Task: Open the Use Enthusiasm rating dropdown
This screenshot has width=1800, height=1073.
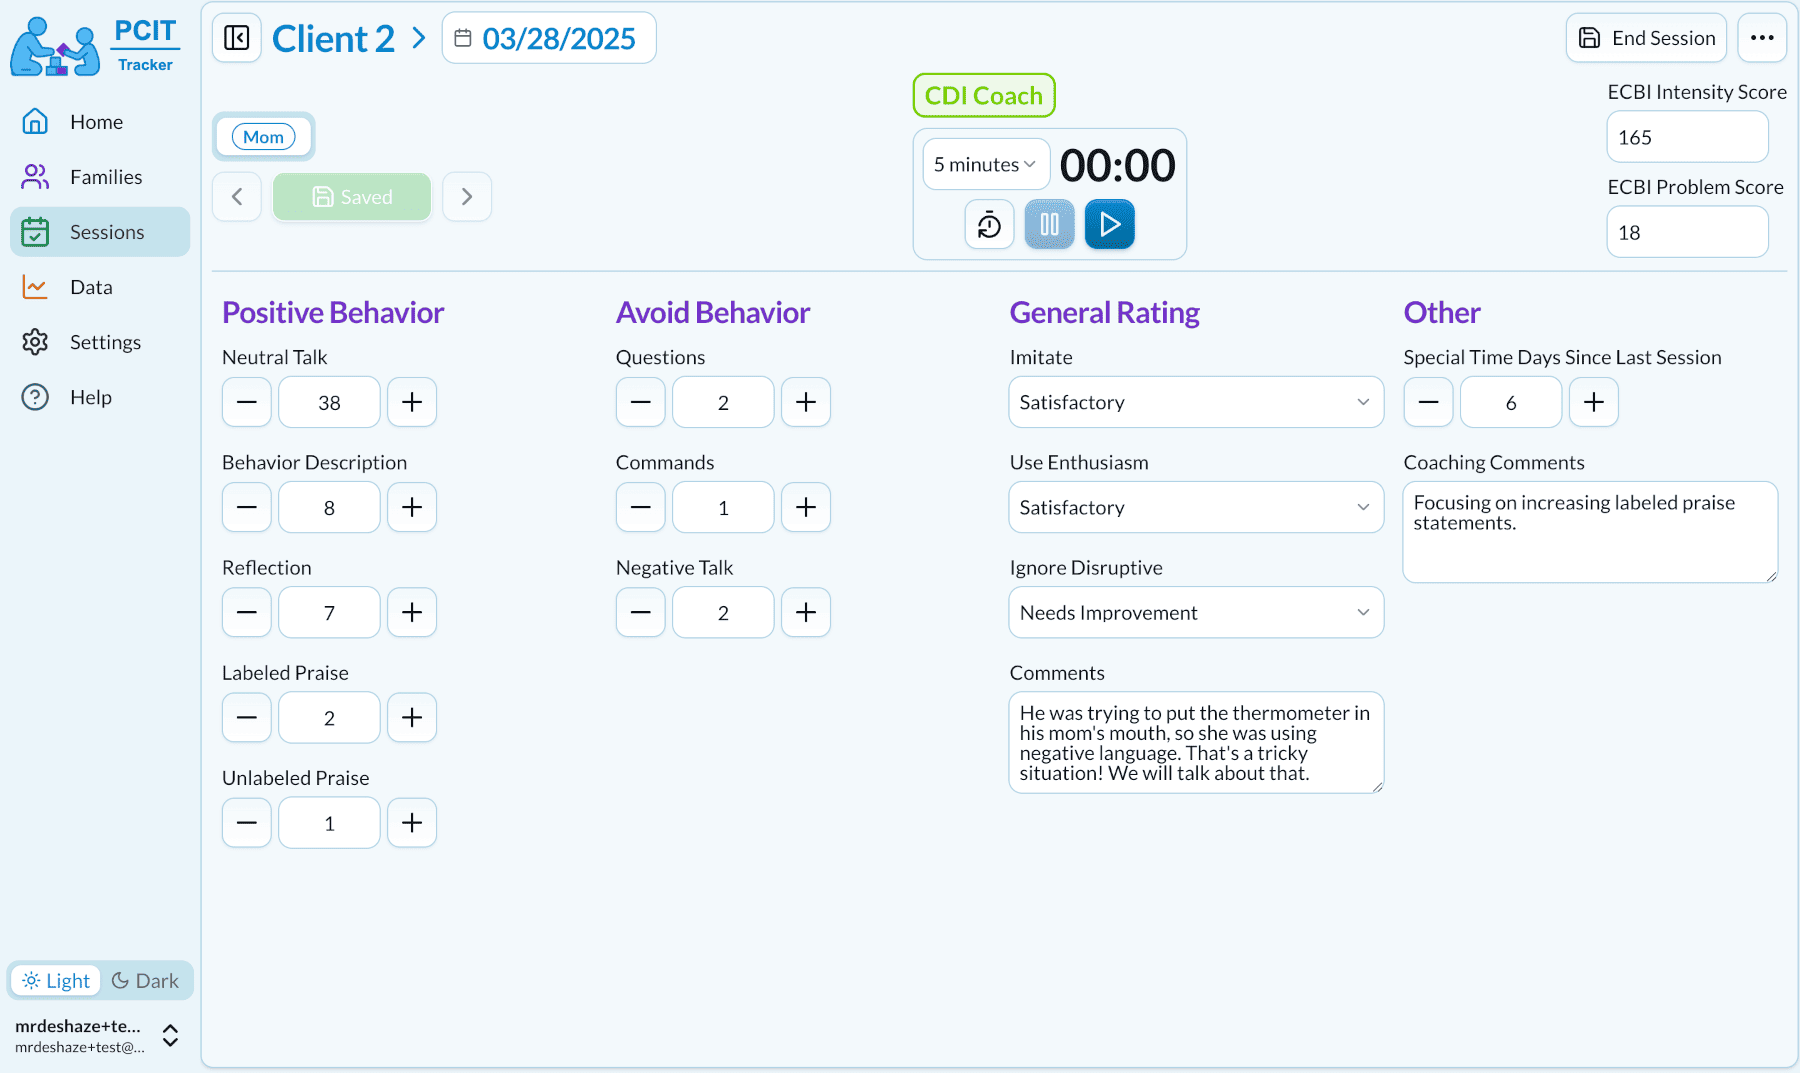Action: click(x=1196, y=508)
